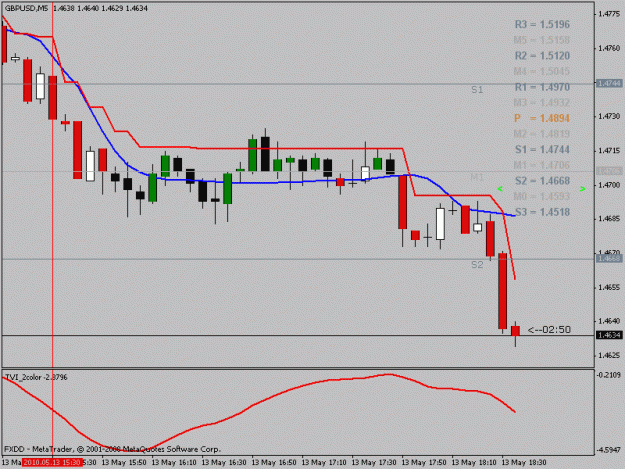Click the 1.4634 current price tag
The image size is (625, 469).
[x=609, y=336]
